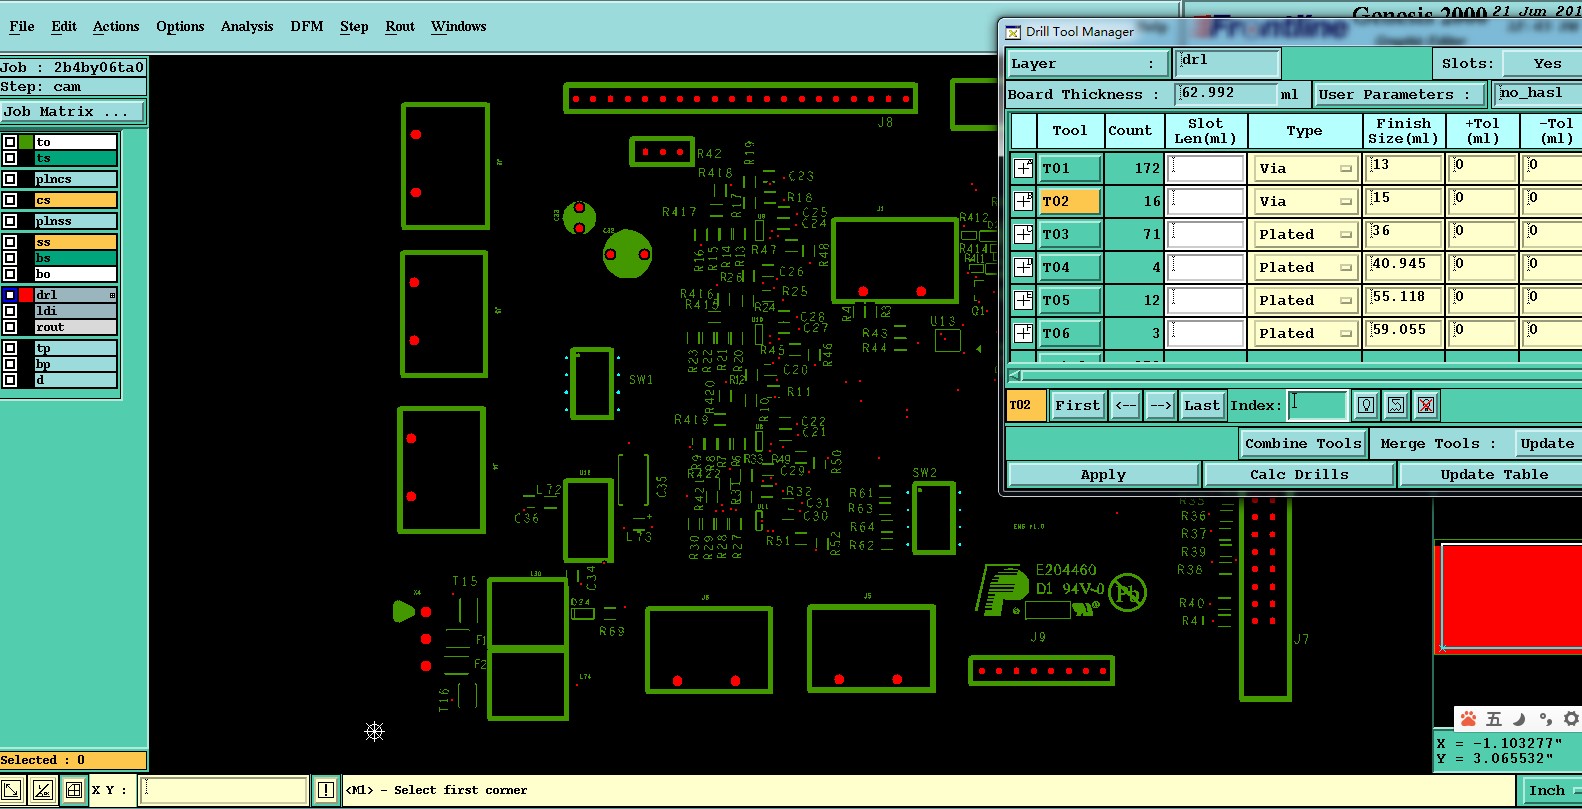Click the Calc Drills button
1582x809 pixels.
(1299, 475)
